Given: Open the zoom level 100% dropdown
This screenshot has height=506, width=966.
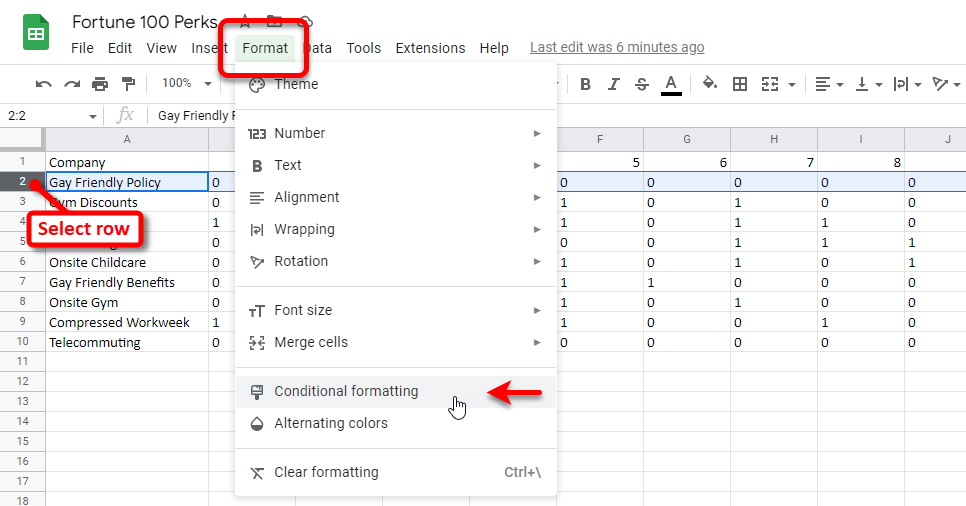Looking at the screenshot, I should pyautogui.click(x=187, y=83).
